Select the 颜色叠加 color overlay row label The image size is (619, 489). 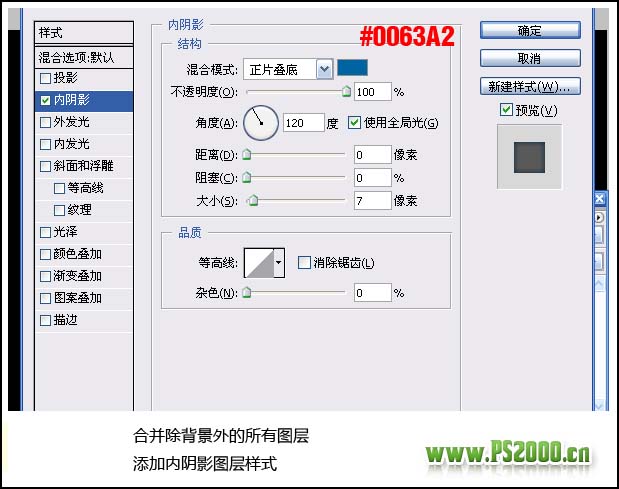click(x=77, y=255)
